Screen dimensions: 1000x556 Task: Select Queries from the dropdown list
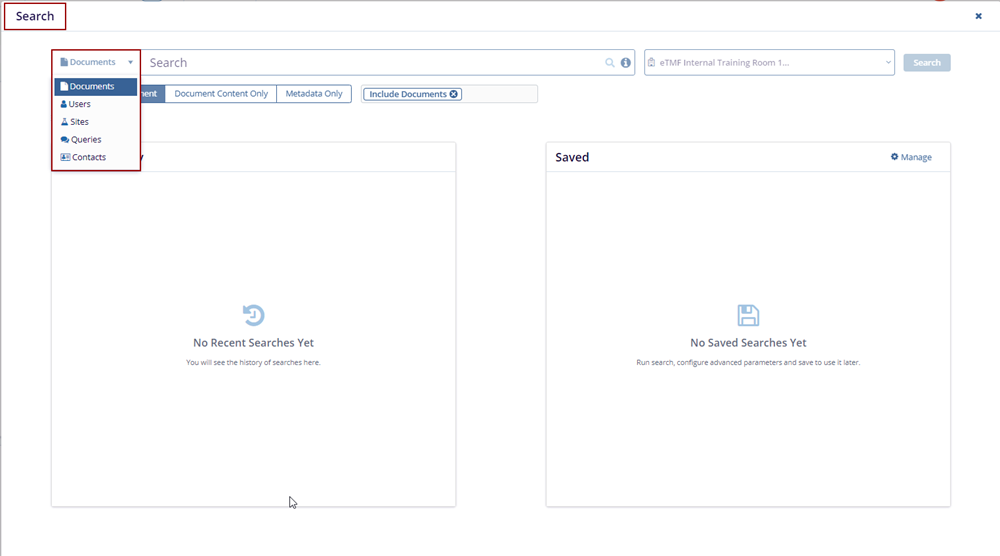point(85,140)
